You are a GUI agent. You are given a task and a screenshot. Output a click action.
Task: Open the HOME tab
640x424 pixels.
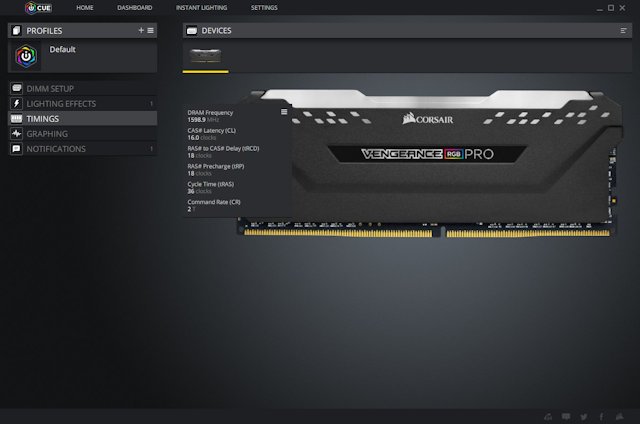pyautogui.click(x=84, y=8)
